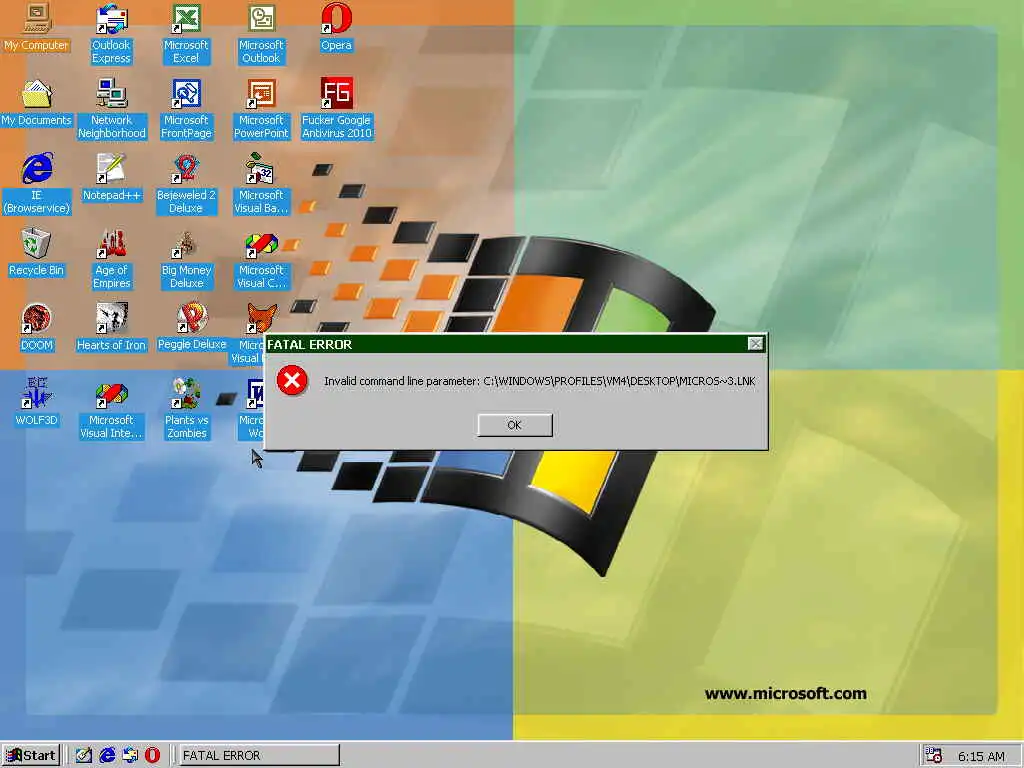Select FATAL ERROR taskbar button
Screen dimensions: 1024x768
[x=259, y=756]
